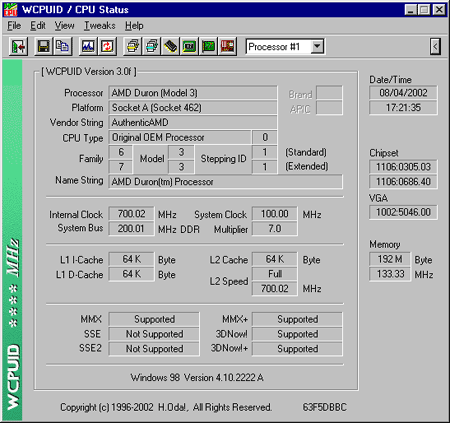Click the red motherboard icon
Viewport: 450px width, 423px height.
click(228, 46)
